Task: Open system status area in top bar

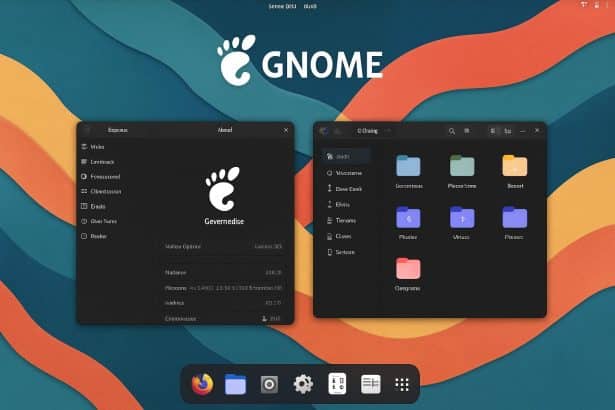Action: [585, 6]
